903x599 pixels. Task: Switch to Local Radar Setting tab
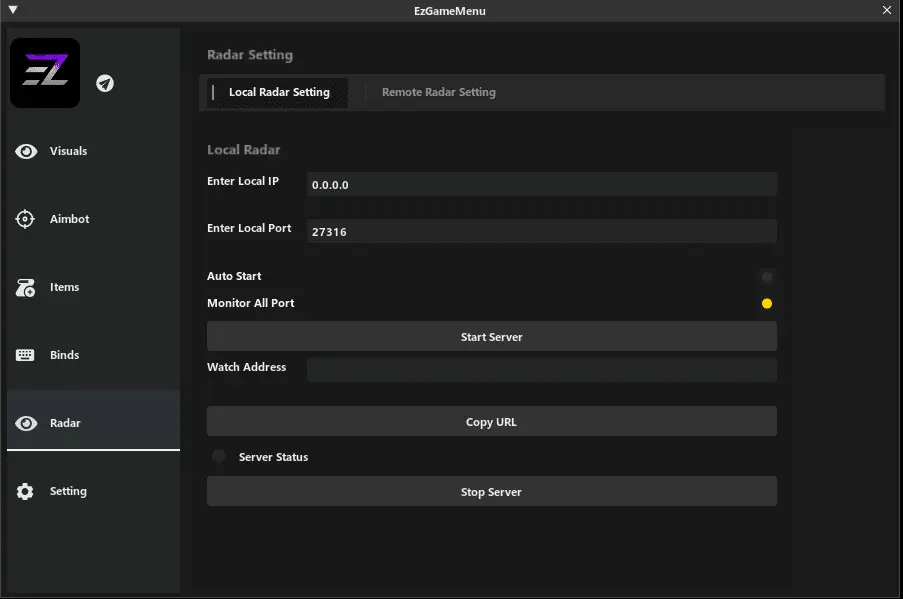click(279, 93)
